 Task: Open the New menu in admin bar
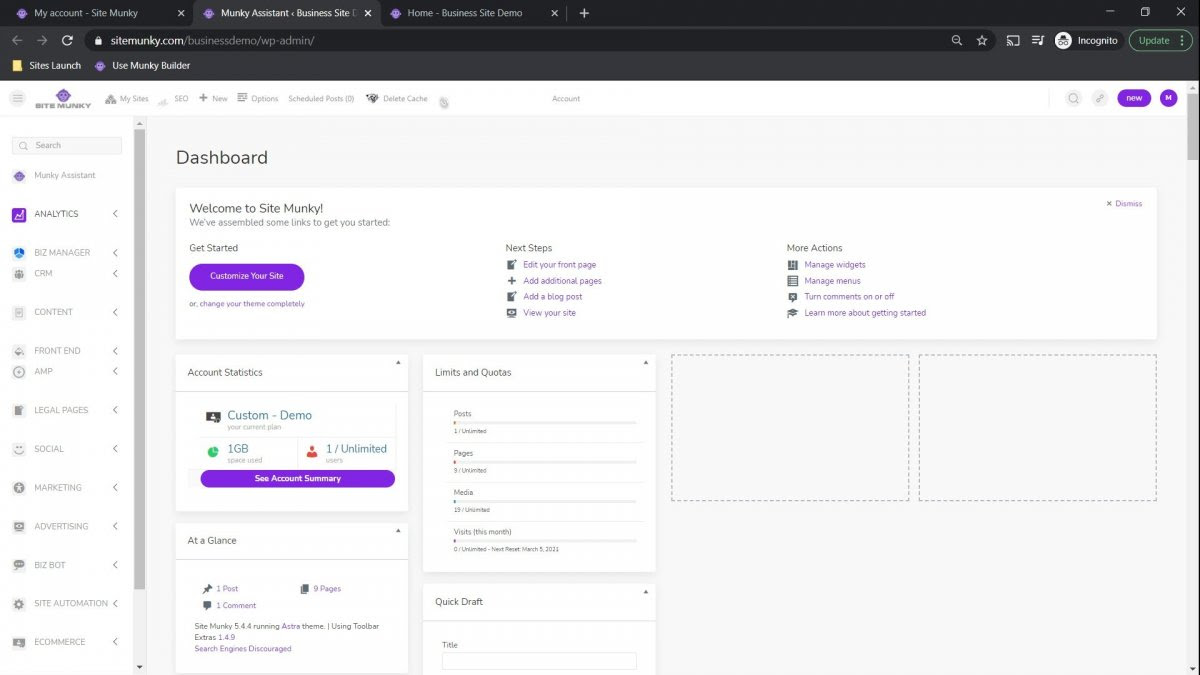click(213, 99)
